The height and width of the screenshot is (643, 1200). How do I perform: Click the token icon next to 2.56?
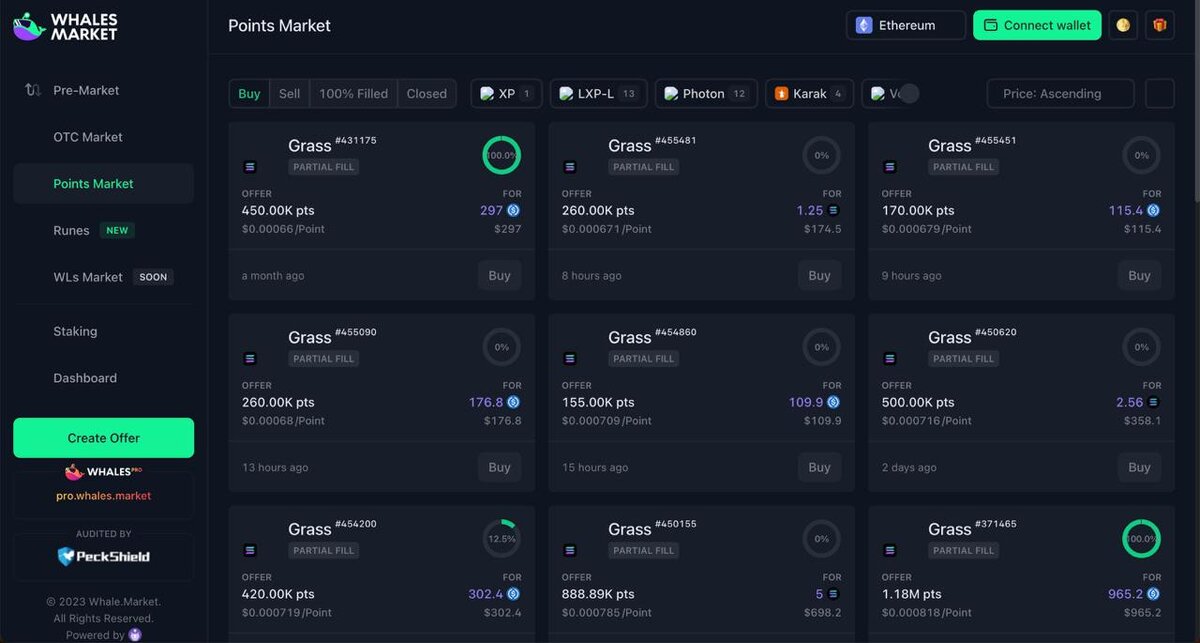(1153, 402)
